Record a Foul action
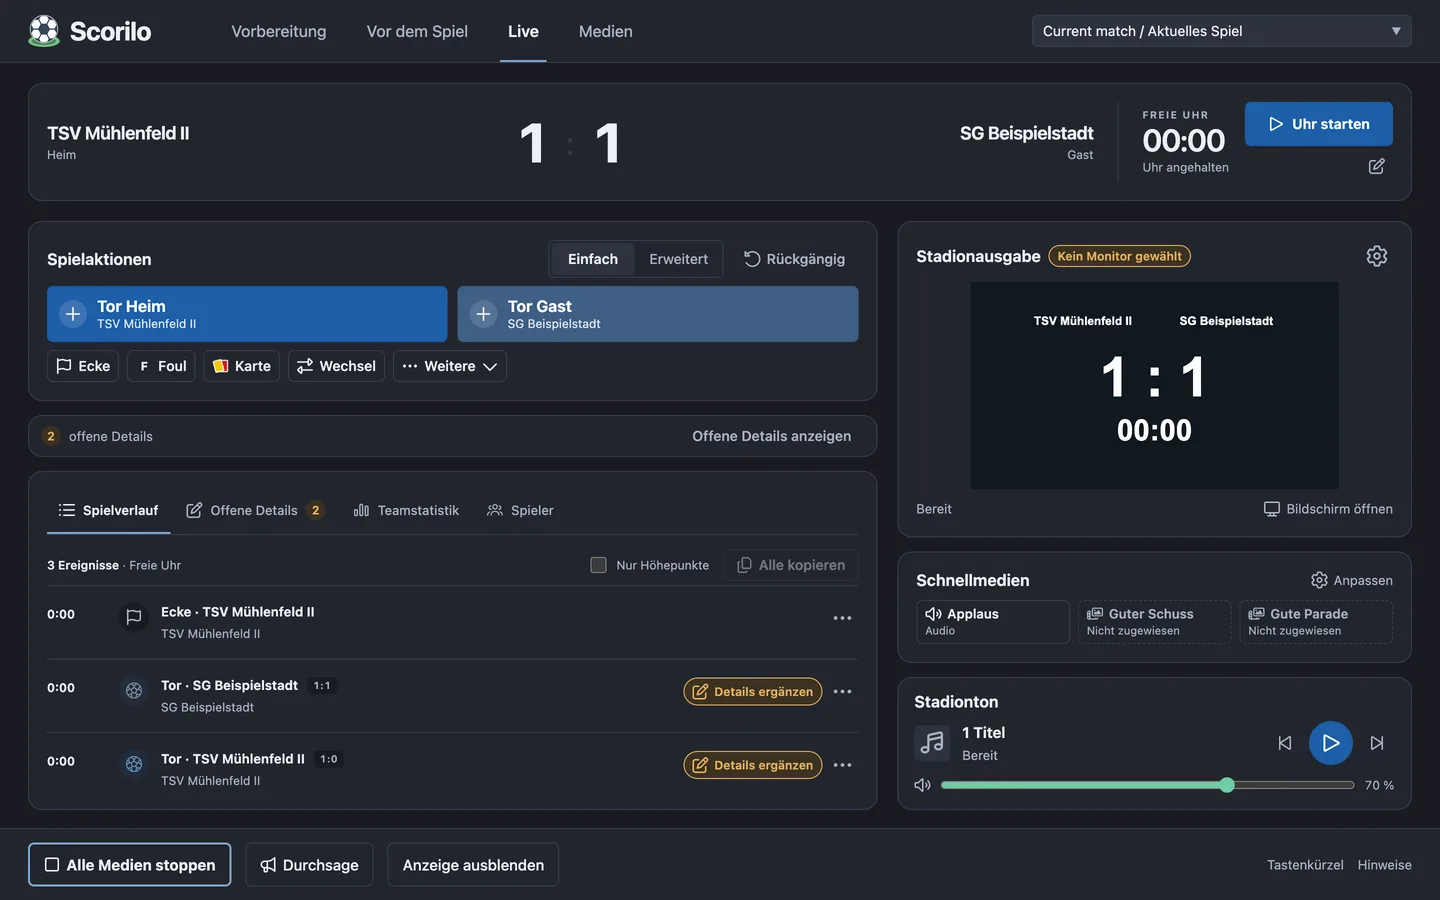Image resolution: width=1440 pixels, height=900 pixels. tap(162, 366)
